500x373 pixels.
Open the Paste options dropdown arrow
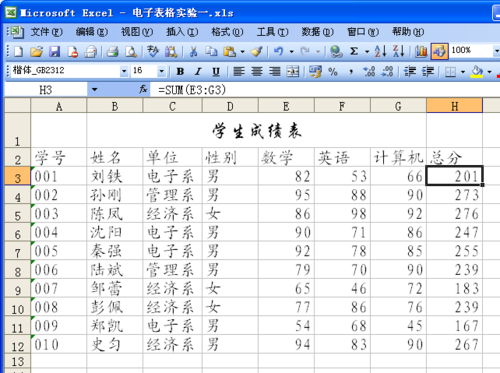click(x=242, y=52)
